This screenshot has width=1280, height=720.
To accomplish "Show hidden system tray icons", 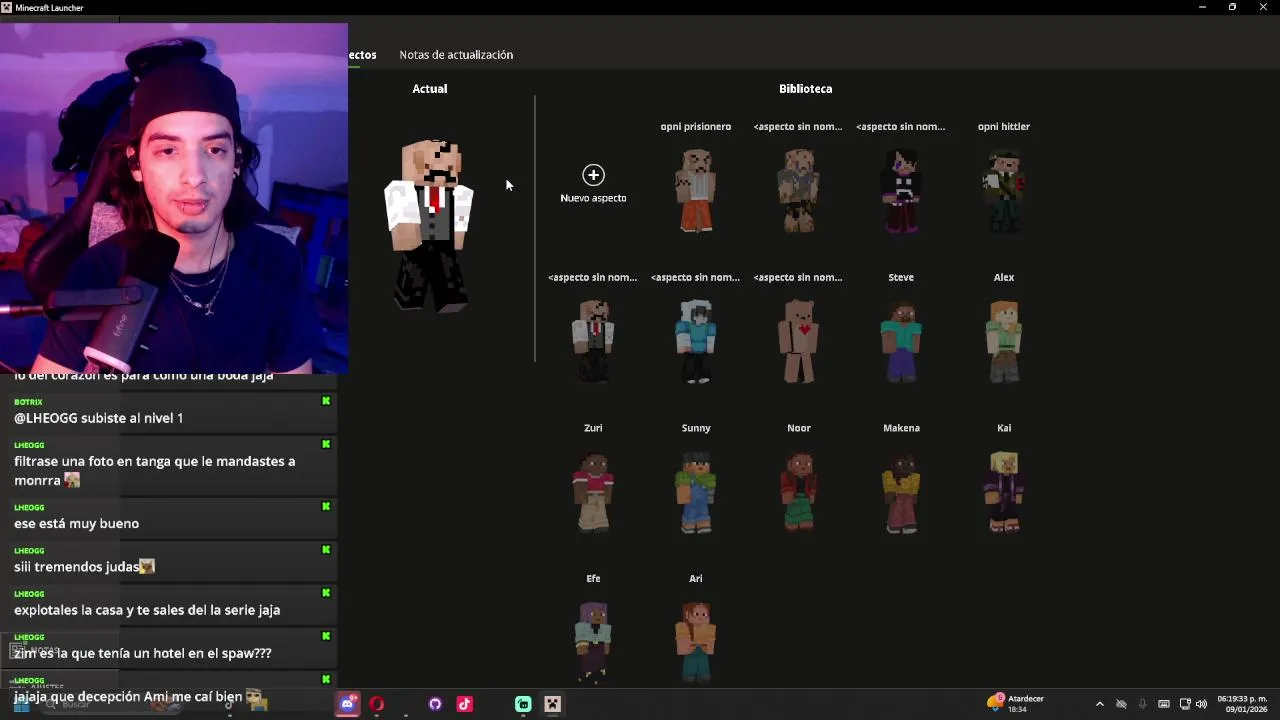I will [x=1100, y=704].
